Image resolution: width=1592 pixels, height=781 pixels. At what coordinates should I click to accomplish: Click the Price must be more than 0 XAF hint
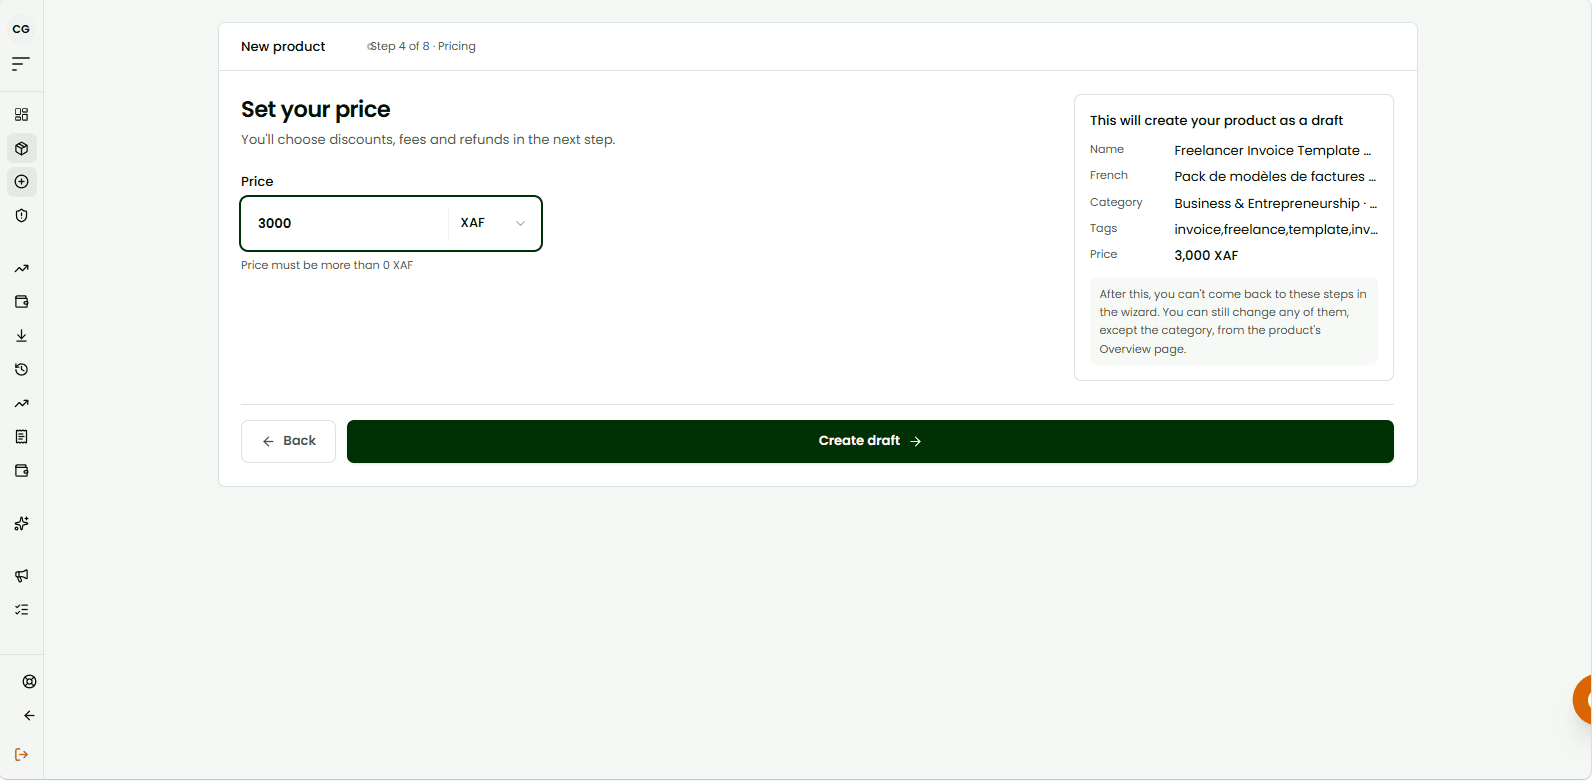(x=327, y=265)
